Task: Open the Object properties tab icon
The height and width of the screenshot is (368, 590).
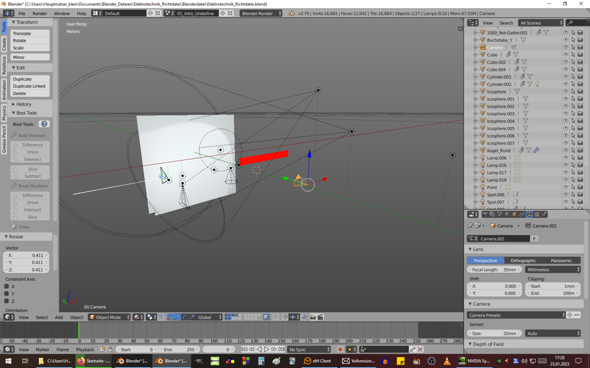Action: 514,214
